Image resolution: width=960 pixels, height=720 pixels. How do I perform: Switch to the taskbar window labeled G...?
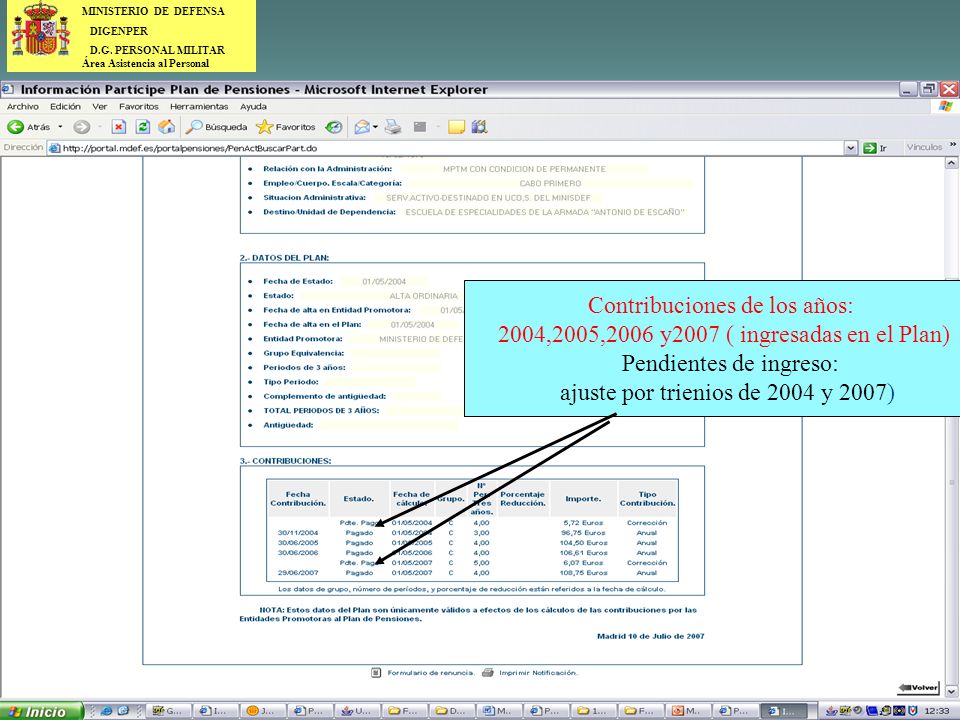168,711
